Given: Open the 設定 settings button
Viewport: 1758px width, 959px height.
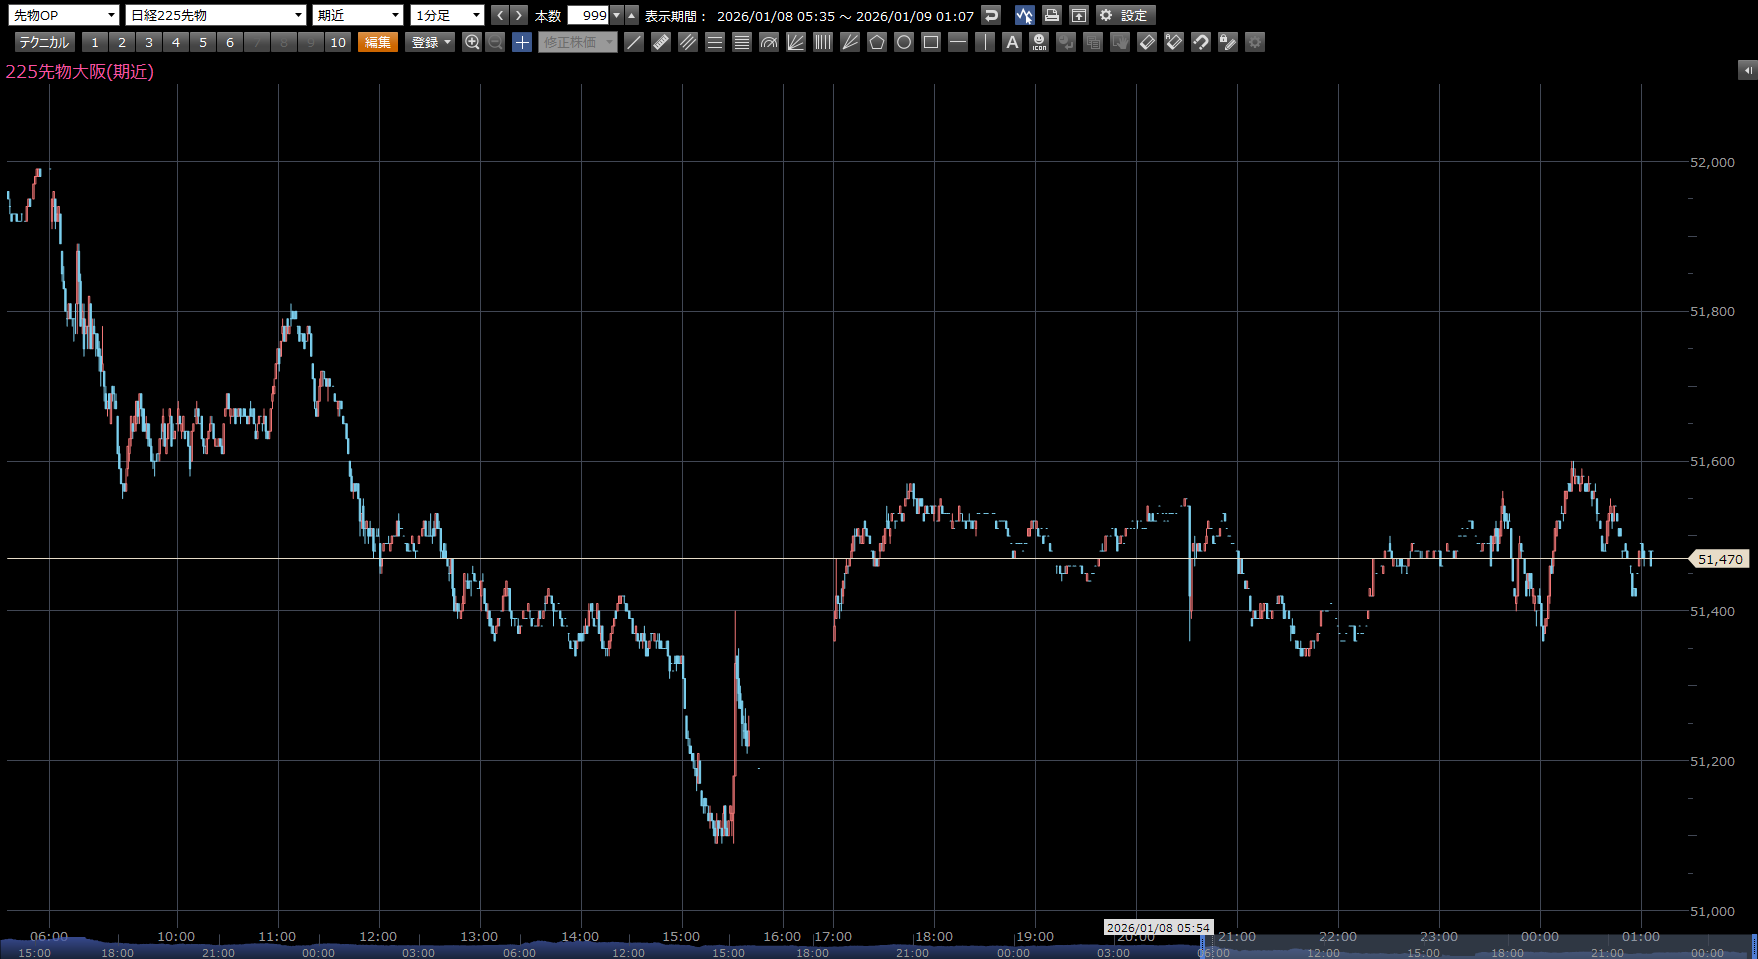Looking at the screenshot, I should (x=1125, y=15).
